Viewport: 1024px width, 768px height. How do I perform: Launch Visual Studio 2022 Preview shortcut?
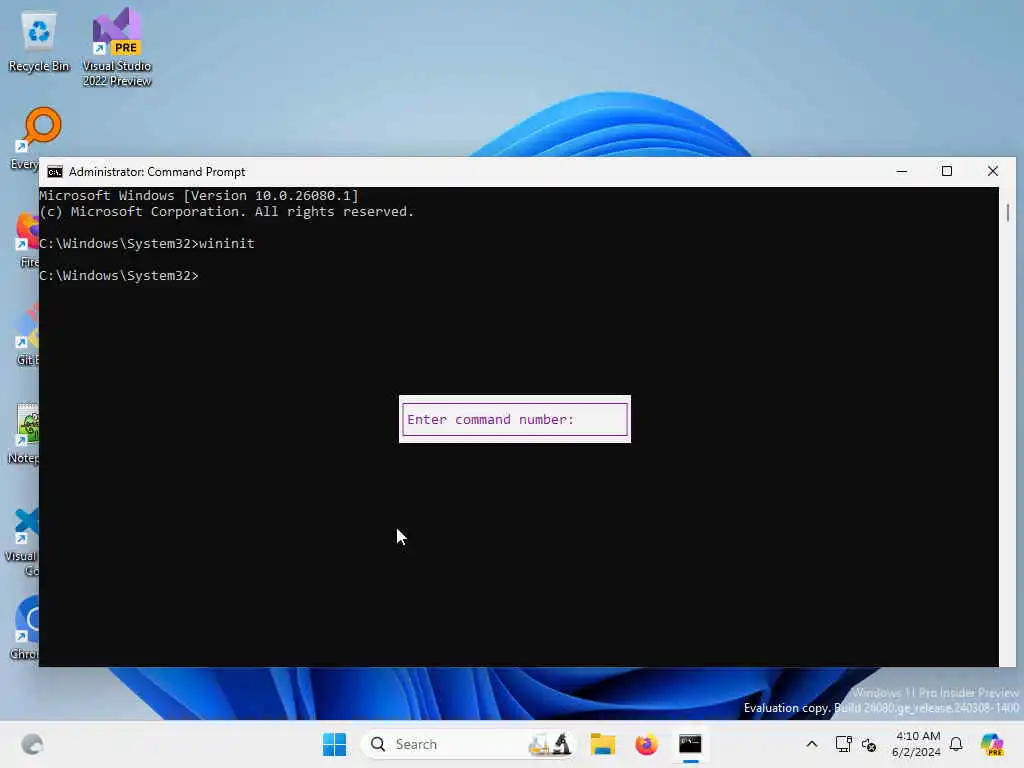pos(117,47)
